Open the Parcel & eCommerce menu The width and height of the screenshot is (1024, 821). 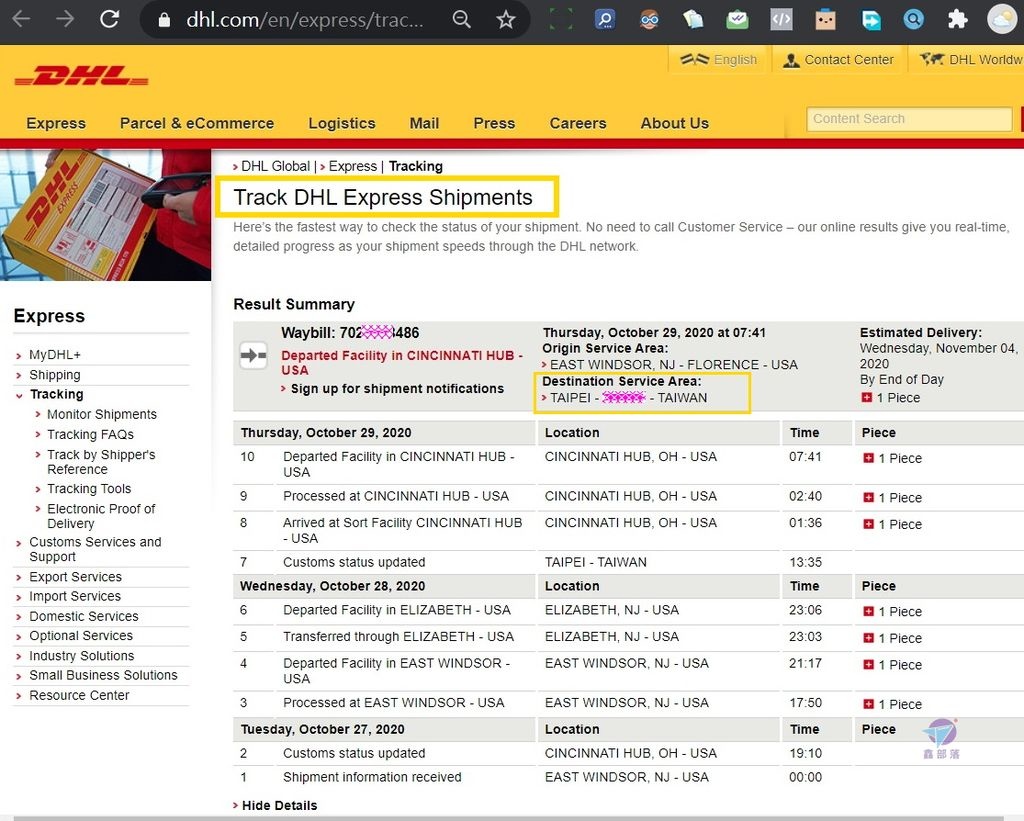pos(197,123)
